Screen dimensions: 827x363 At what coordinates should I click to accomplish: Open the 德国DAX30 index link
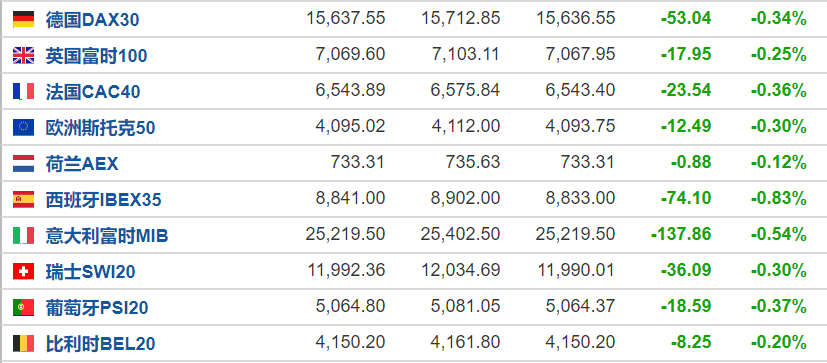(92, 20)
